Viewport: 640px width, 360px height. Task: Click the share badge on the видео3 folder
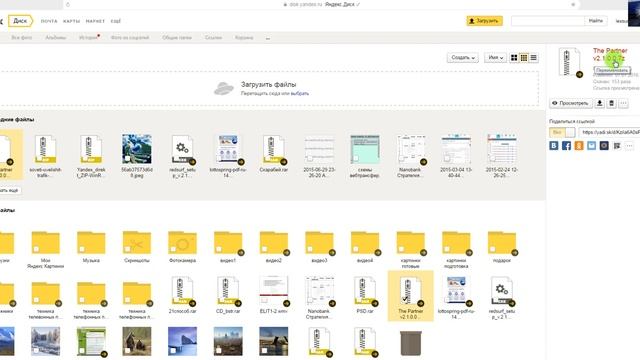[x=332, y=253]
